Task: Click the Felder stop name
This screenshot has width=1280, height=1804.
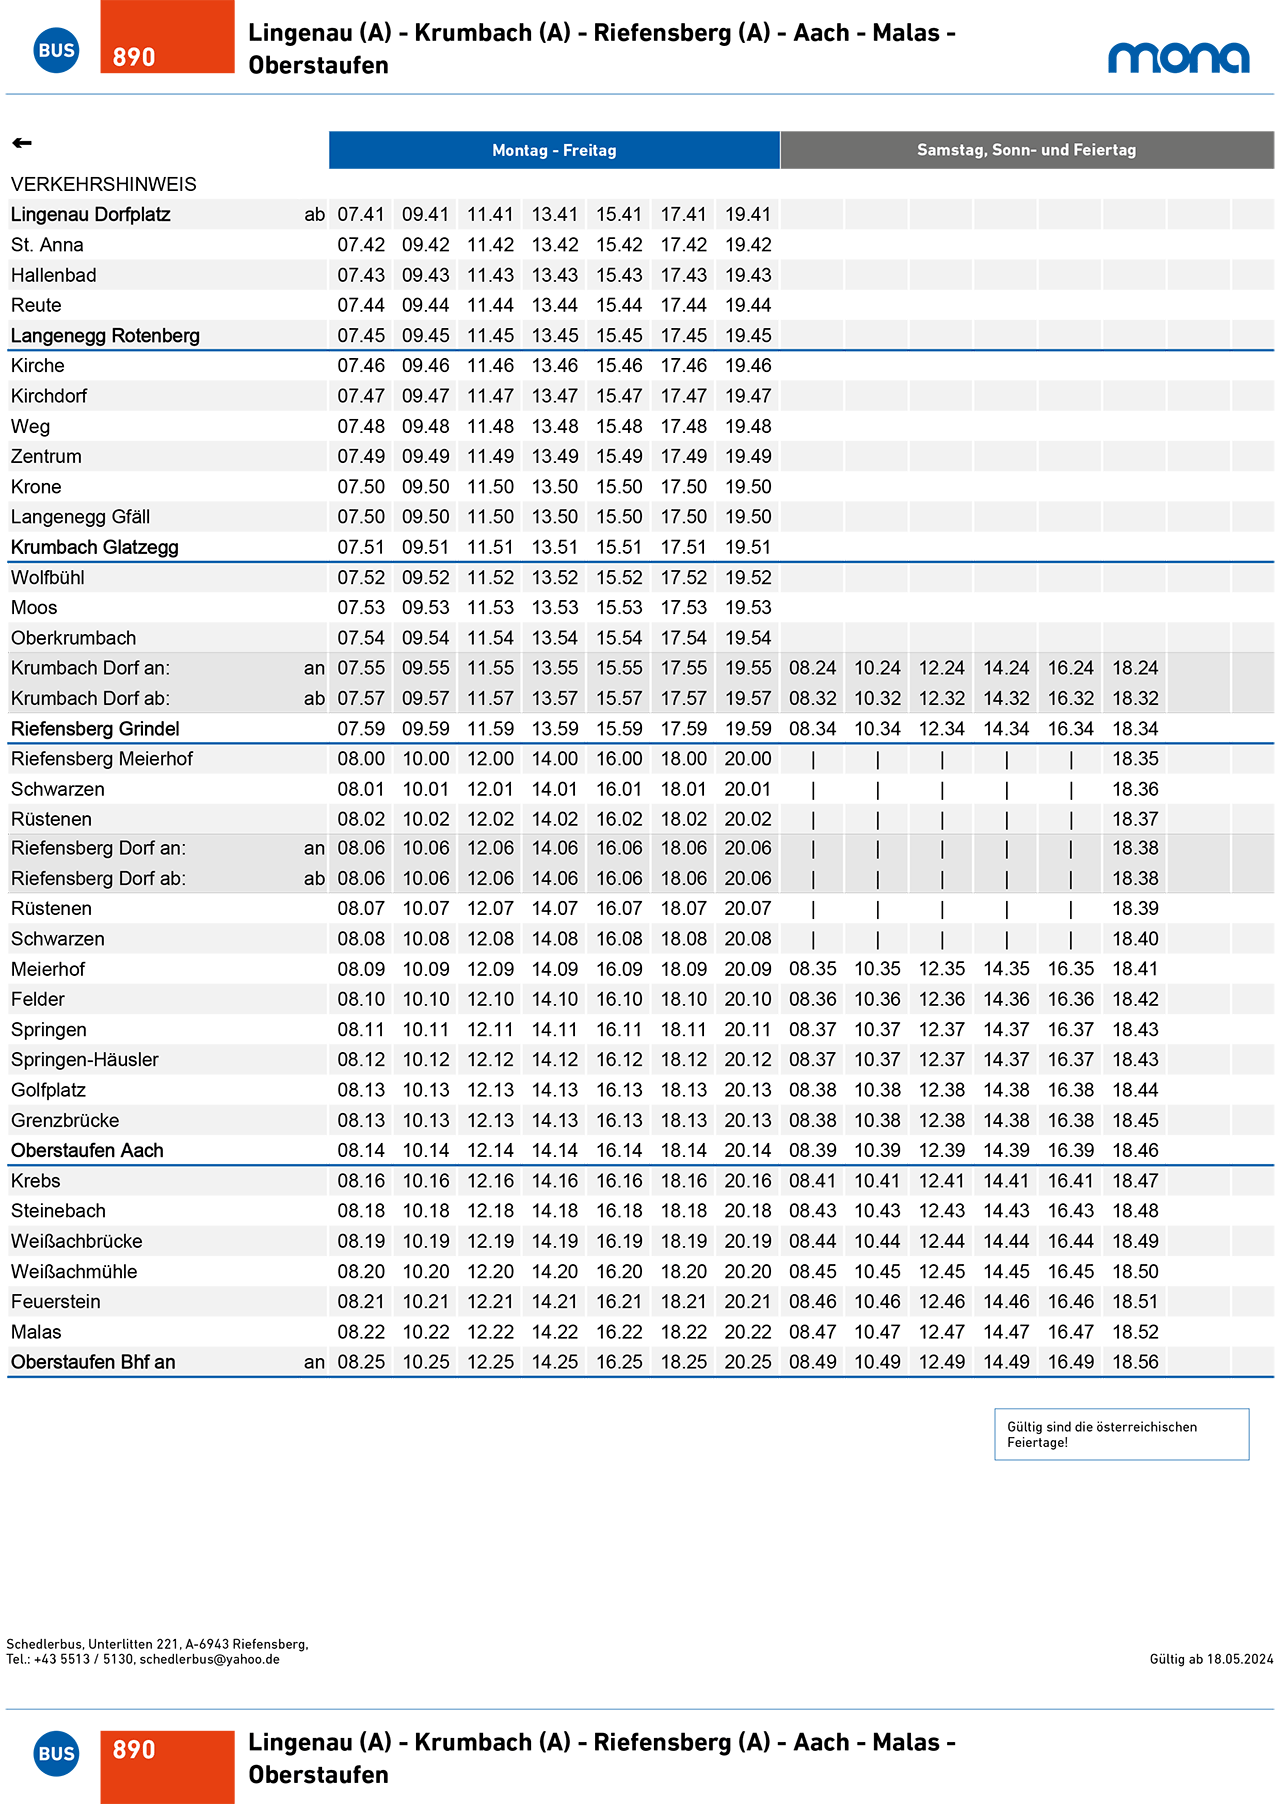Action: point(38,999)
